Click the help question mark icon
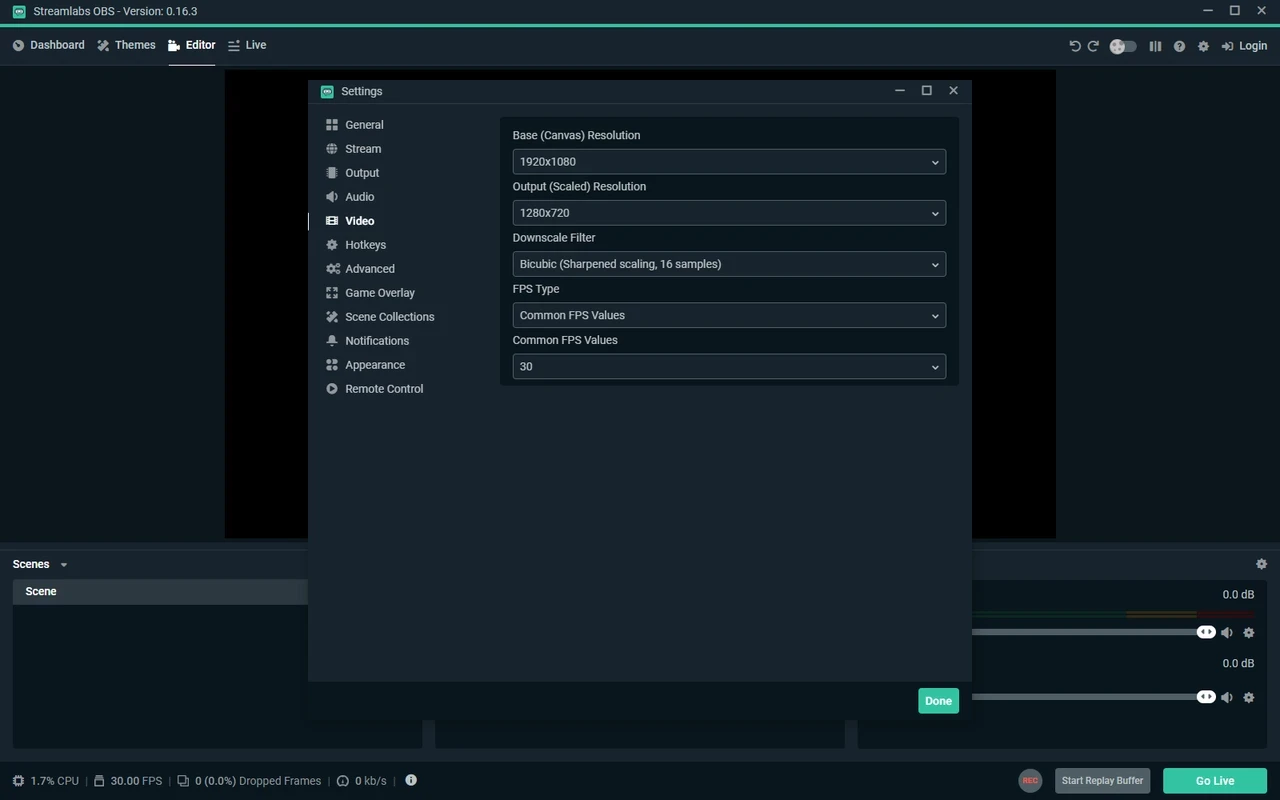 tap(1179, 46)
